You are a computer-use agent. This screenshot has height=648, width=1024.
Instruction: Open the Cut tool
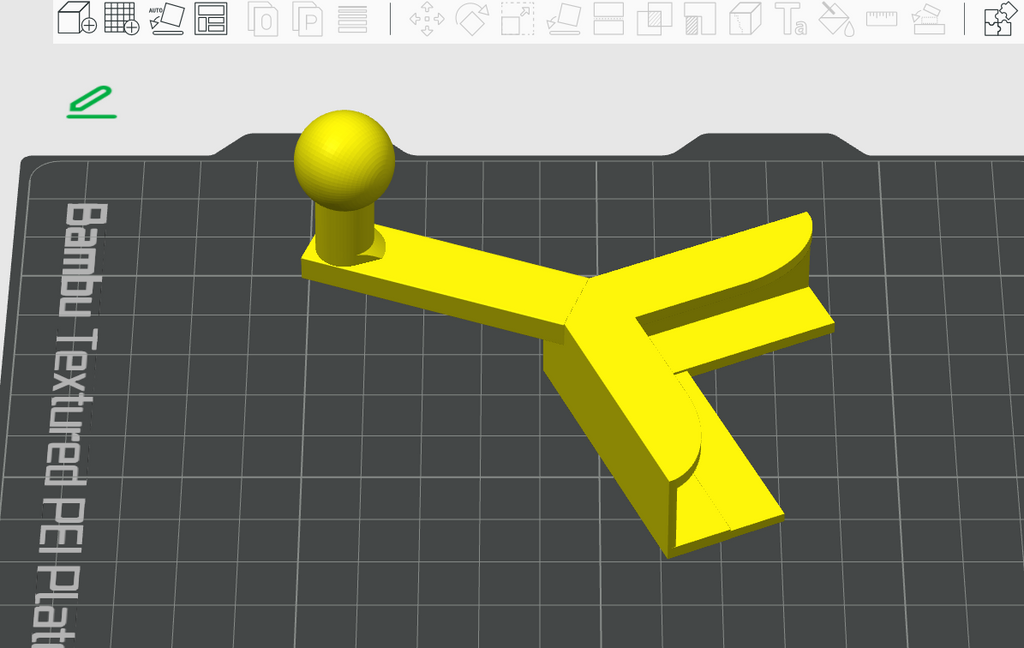(x=609, y=18)
